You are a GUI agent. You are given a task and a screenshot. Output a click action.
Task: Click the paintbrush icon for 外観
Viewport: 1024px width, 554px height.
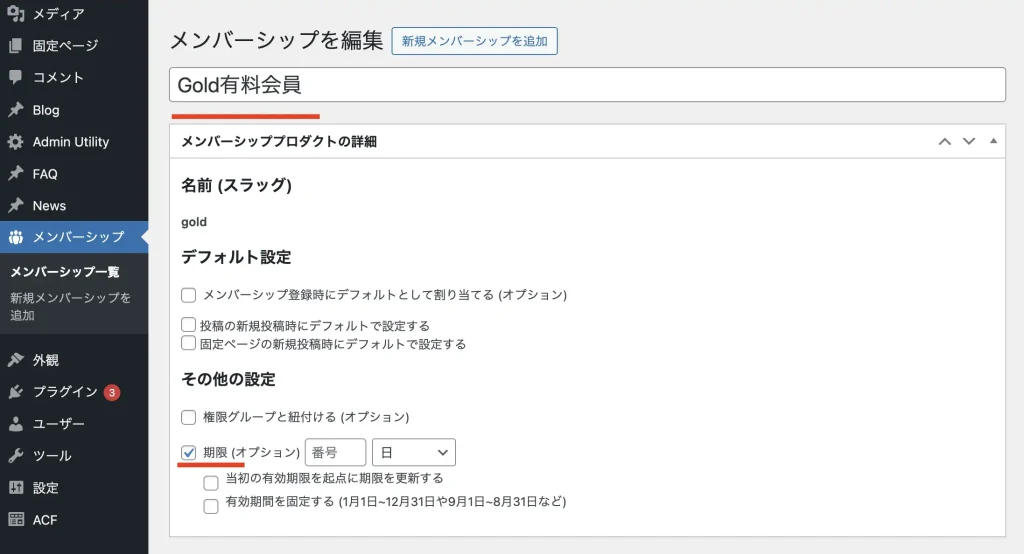(x=15, y=360)
